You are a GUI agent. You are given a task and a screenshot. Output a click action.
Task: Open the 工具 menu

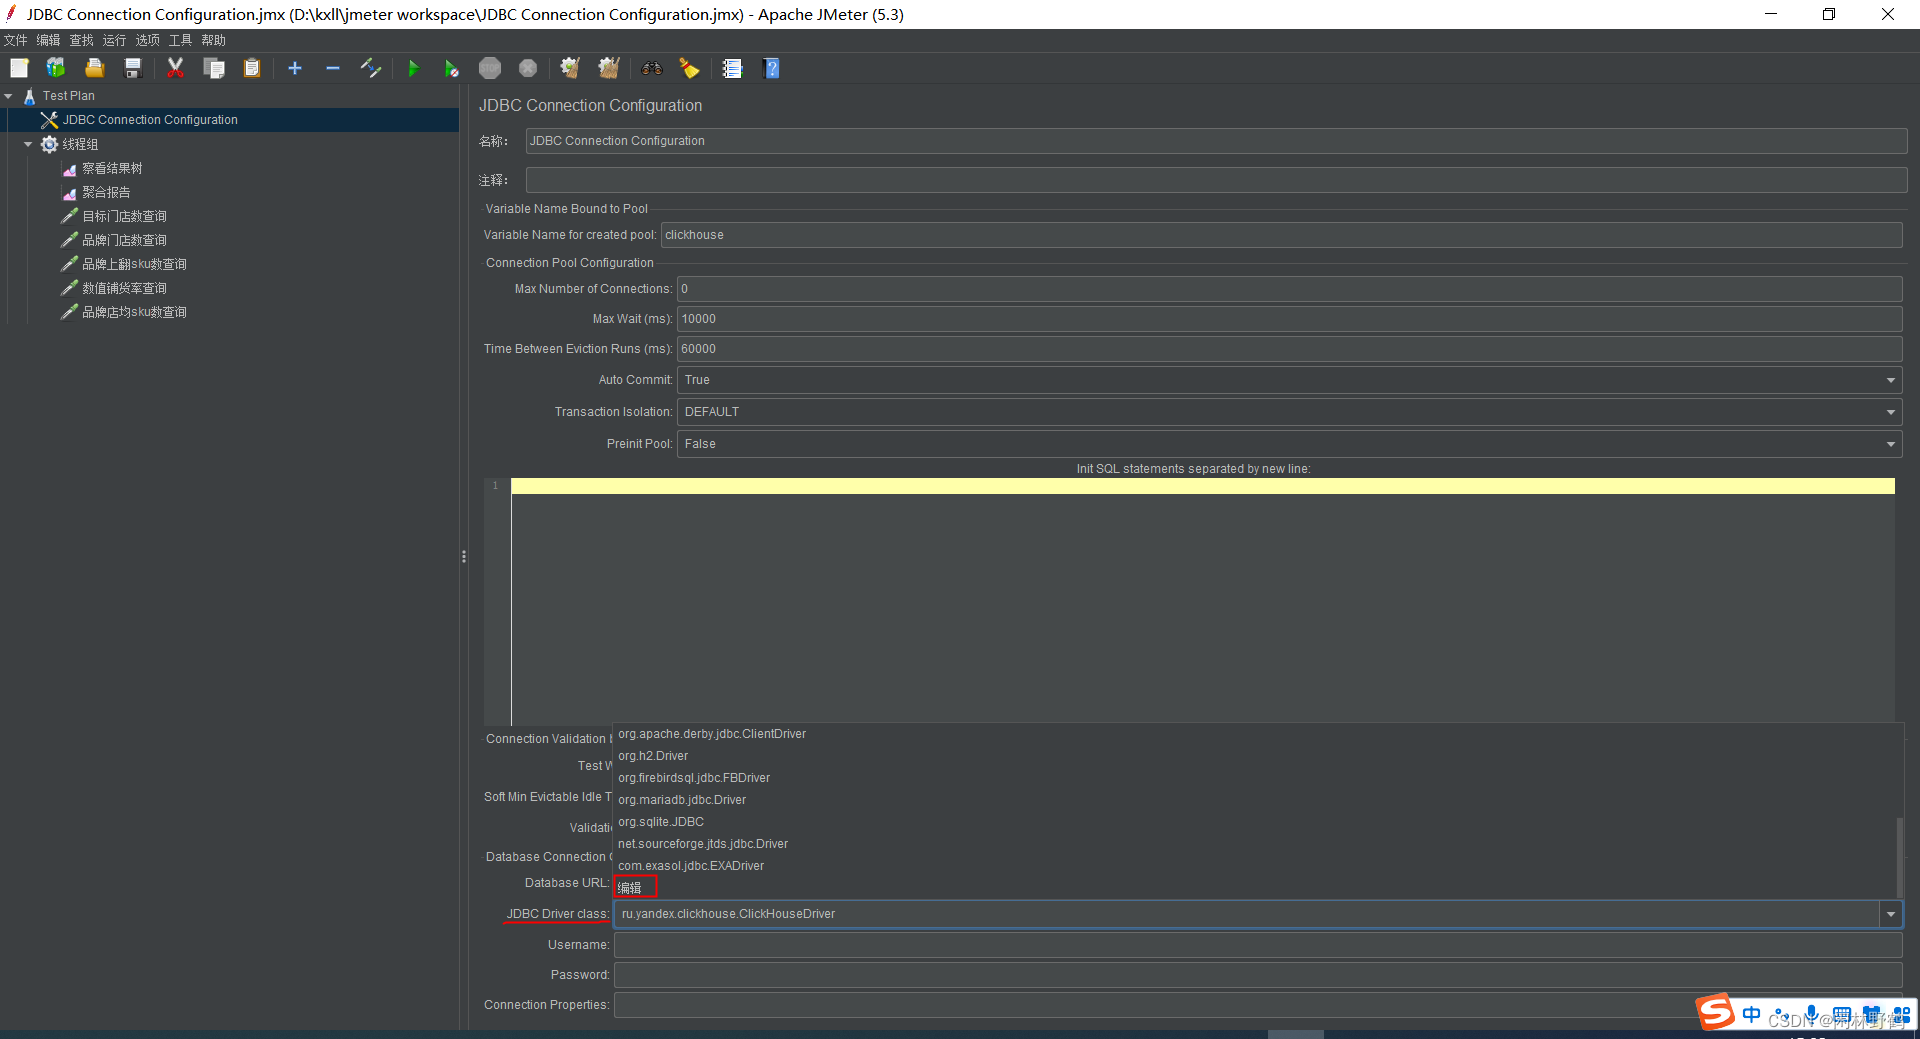click(x=181, y=40)
